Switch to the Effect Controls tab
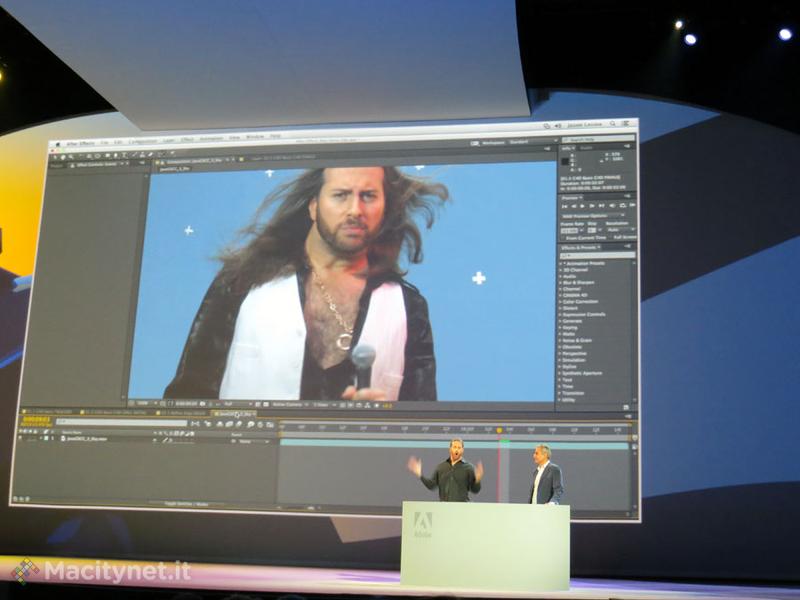 97,165
